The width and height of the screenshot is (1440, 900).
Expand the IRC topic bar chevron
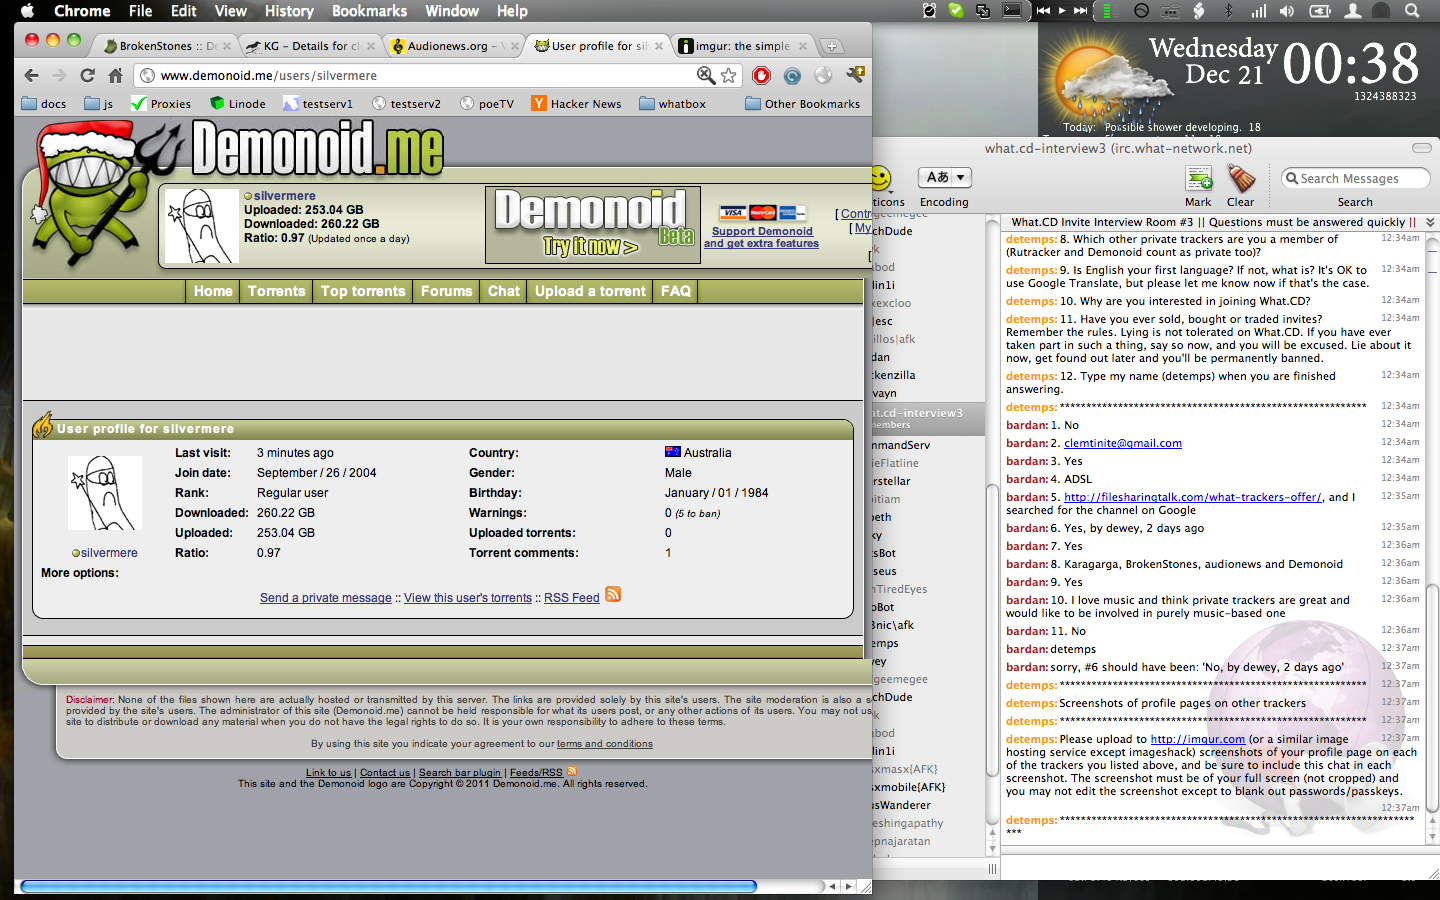point(1431,222)
